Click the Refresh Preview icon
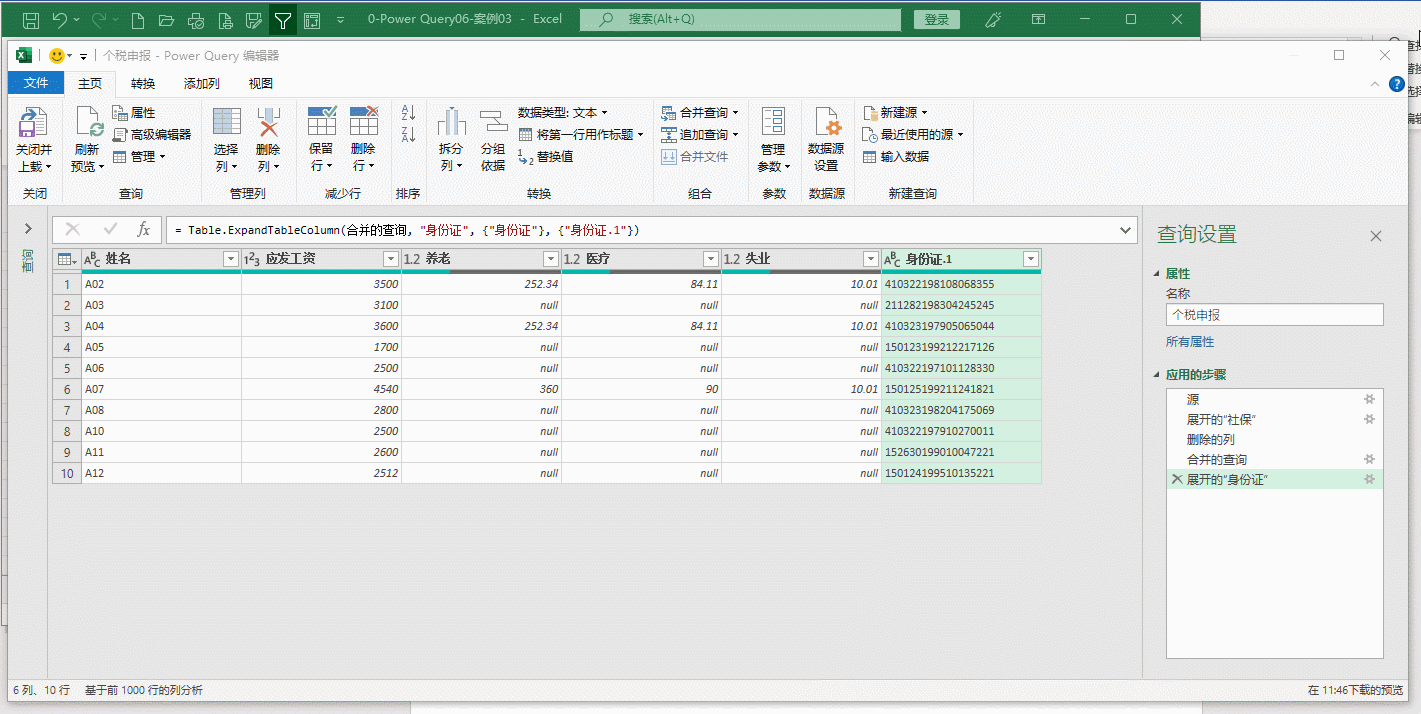The width and height of the screenshot is (1421, 714). point(89,124)
